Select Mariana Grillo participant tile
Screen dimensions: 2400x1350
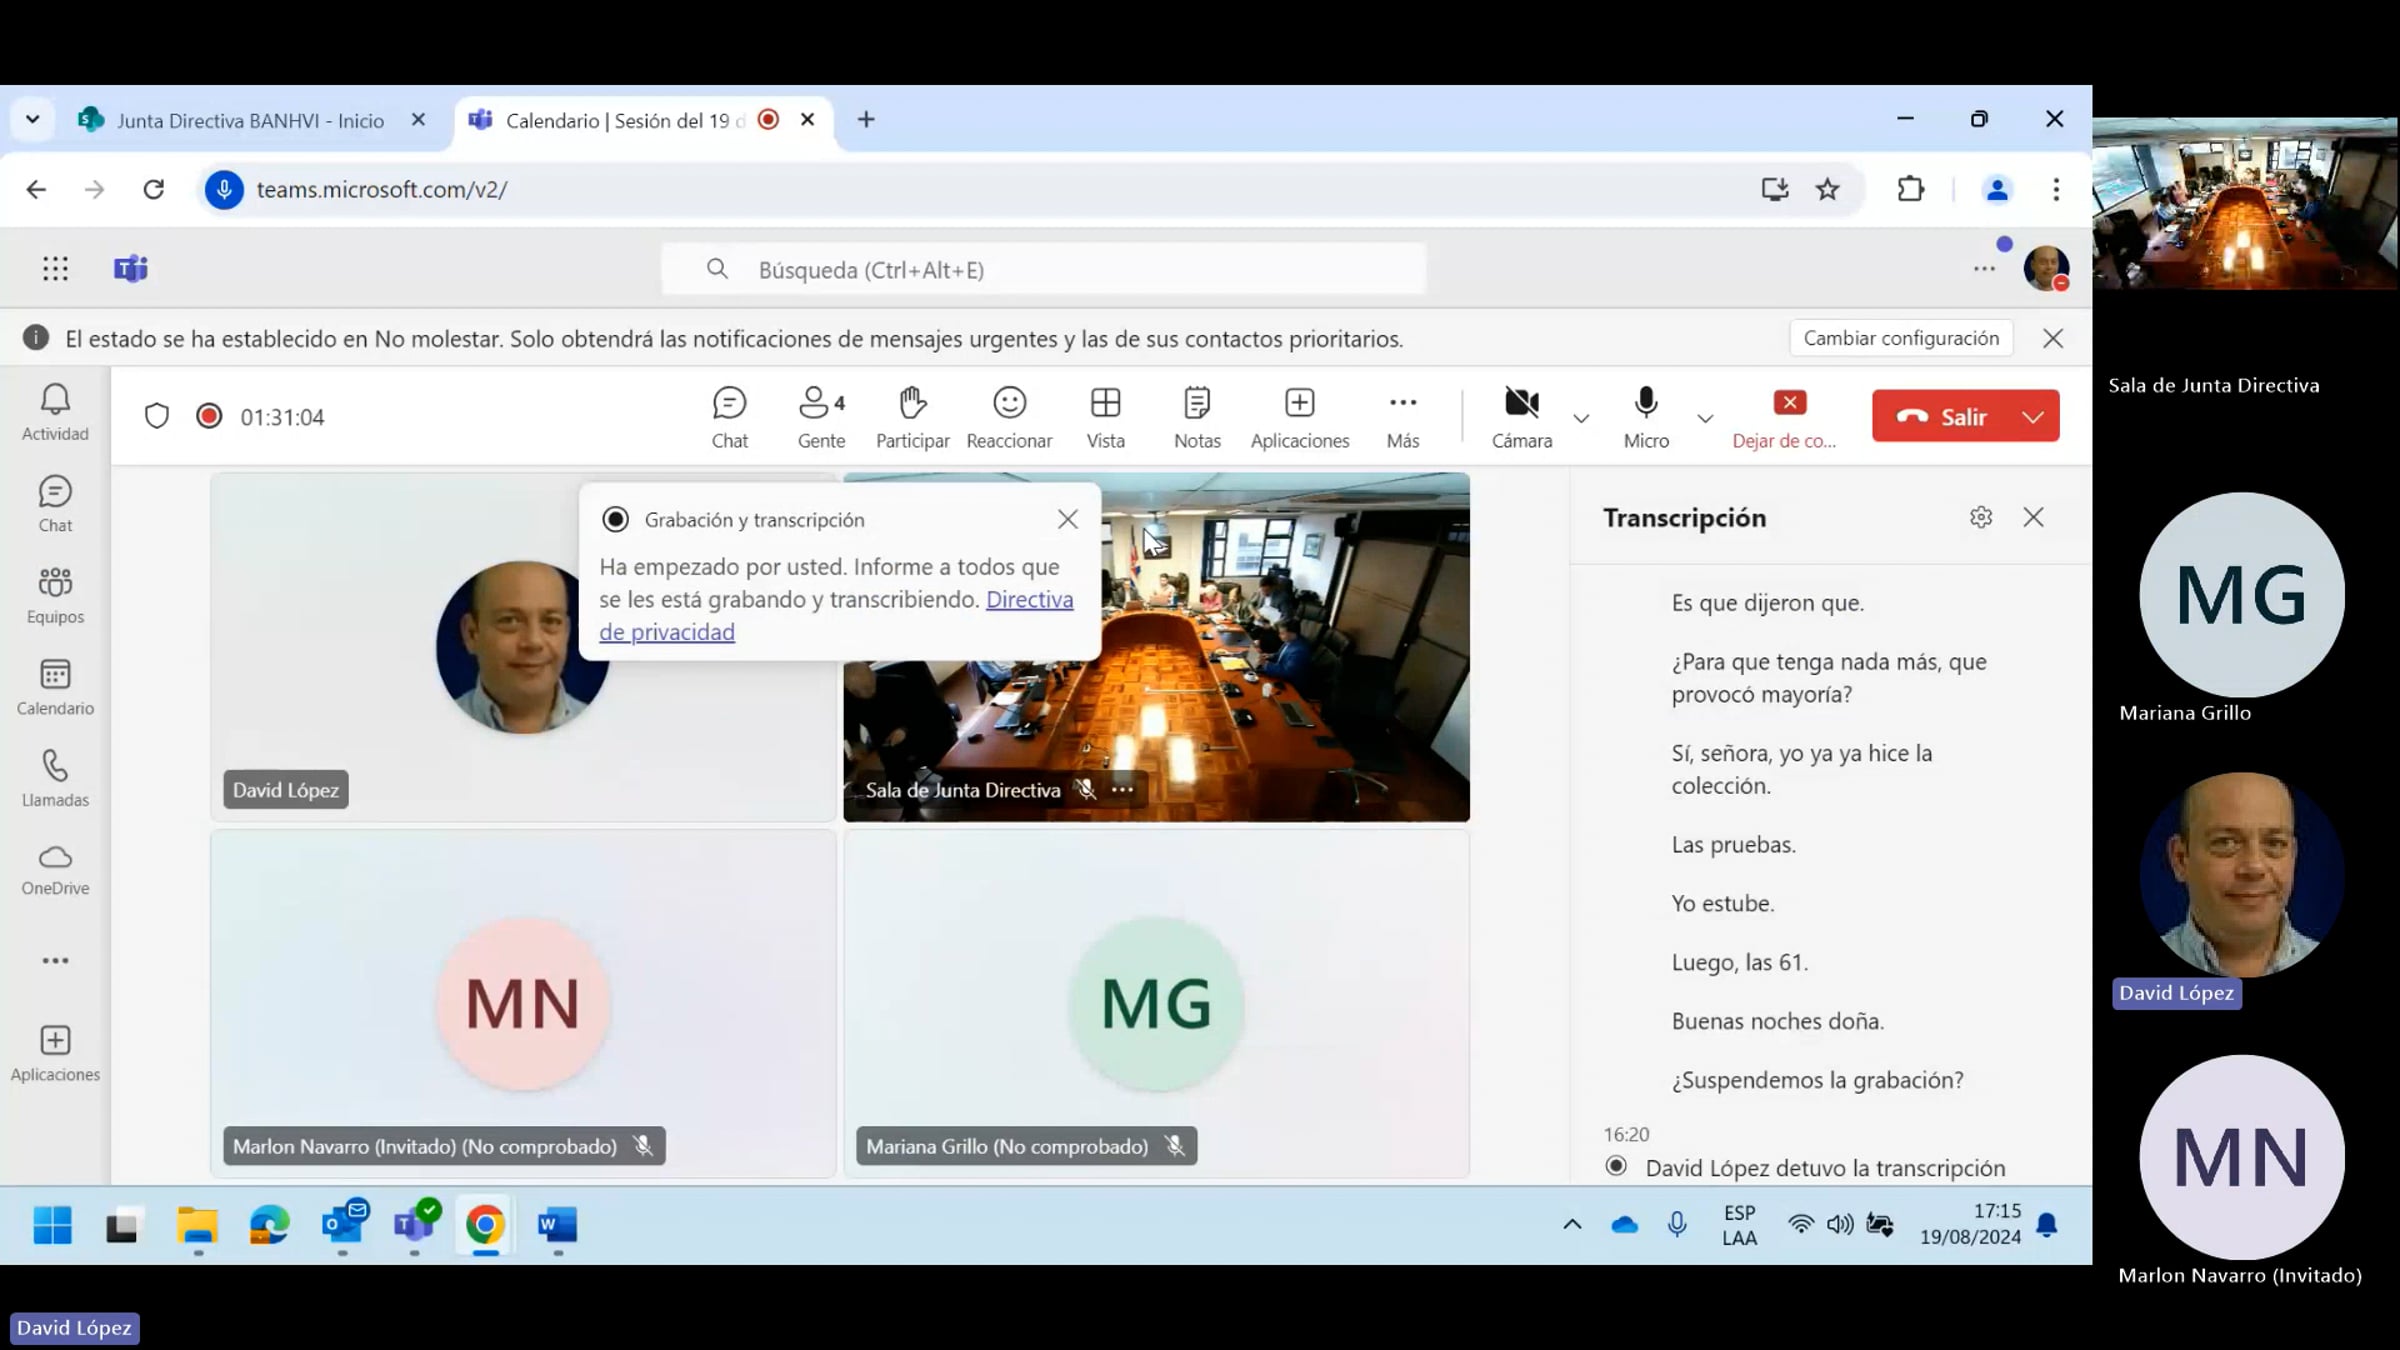tap(1156, 1004)
